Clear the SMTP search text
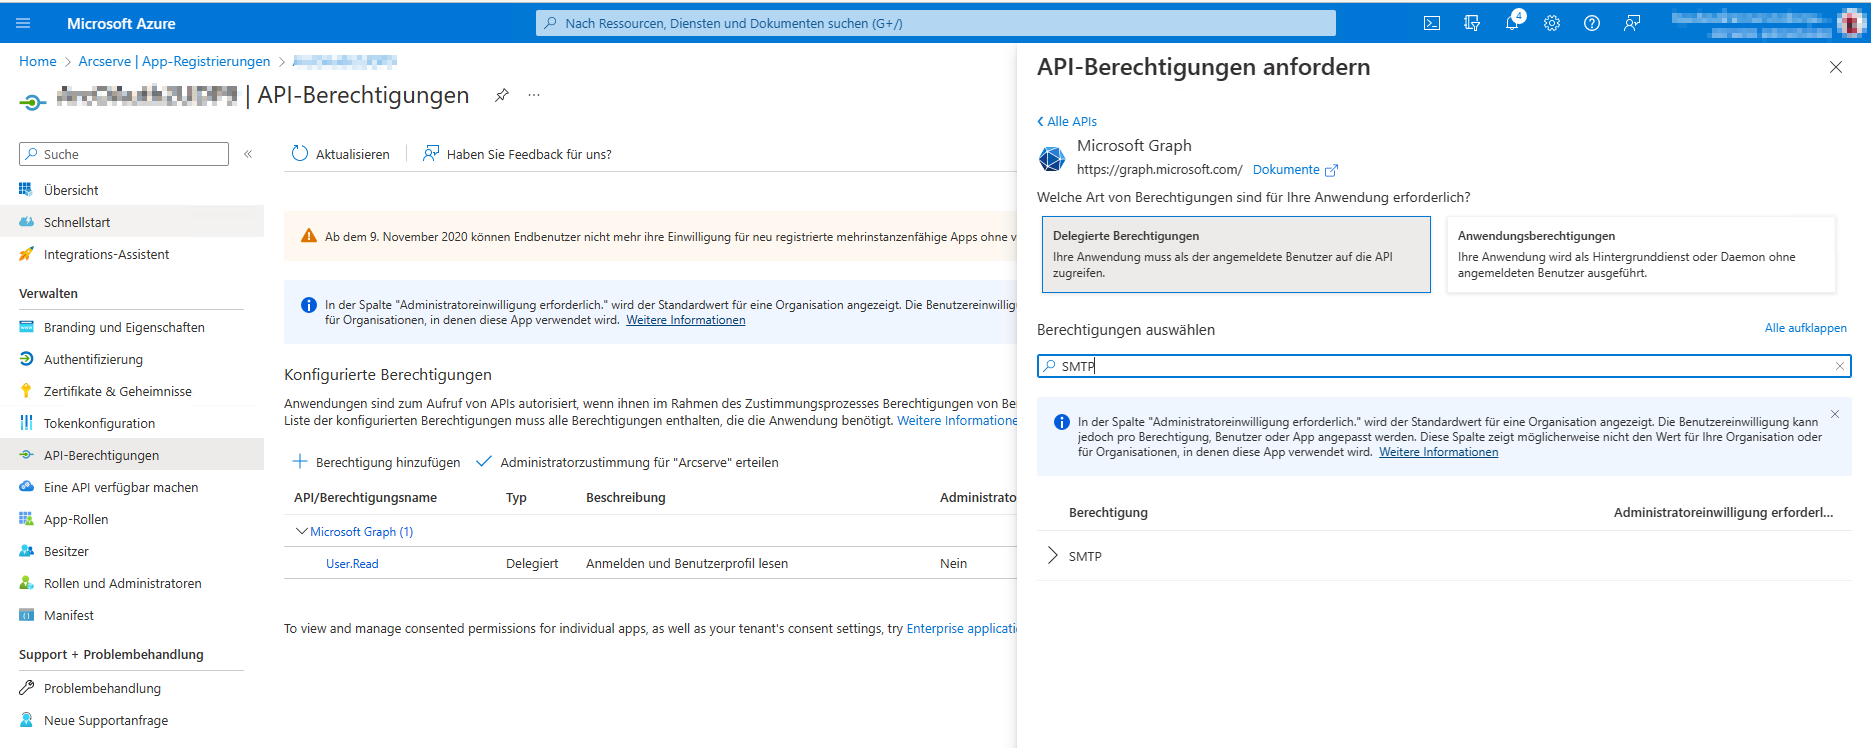1871x748 pixels. tap(1839, 366)
